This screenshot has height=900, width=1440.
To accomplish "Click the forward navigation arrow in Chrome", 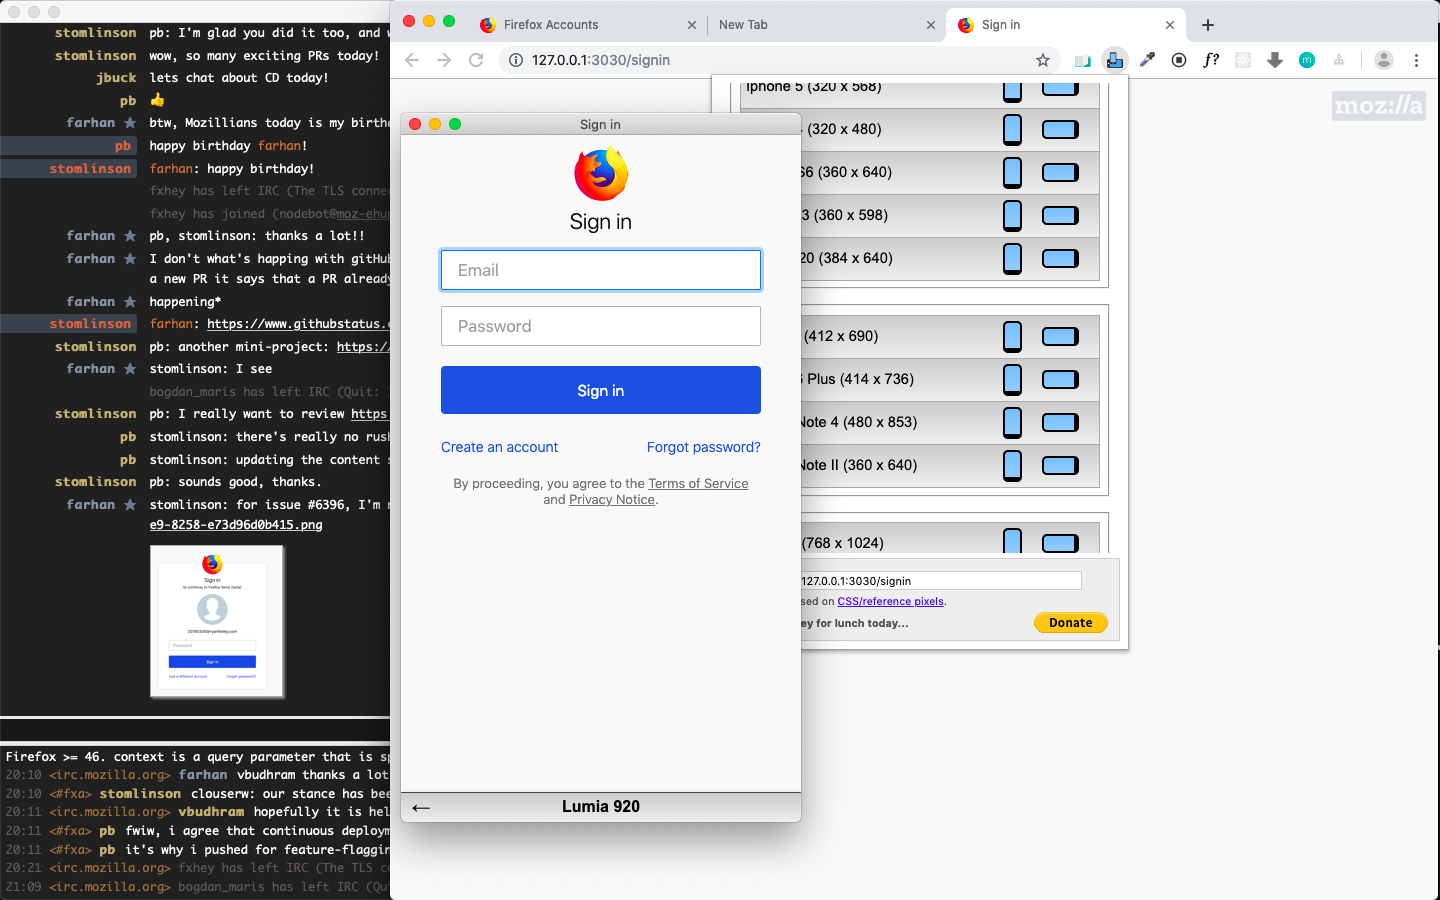I will [x=444, y=60].
